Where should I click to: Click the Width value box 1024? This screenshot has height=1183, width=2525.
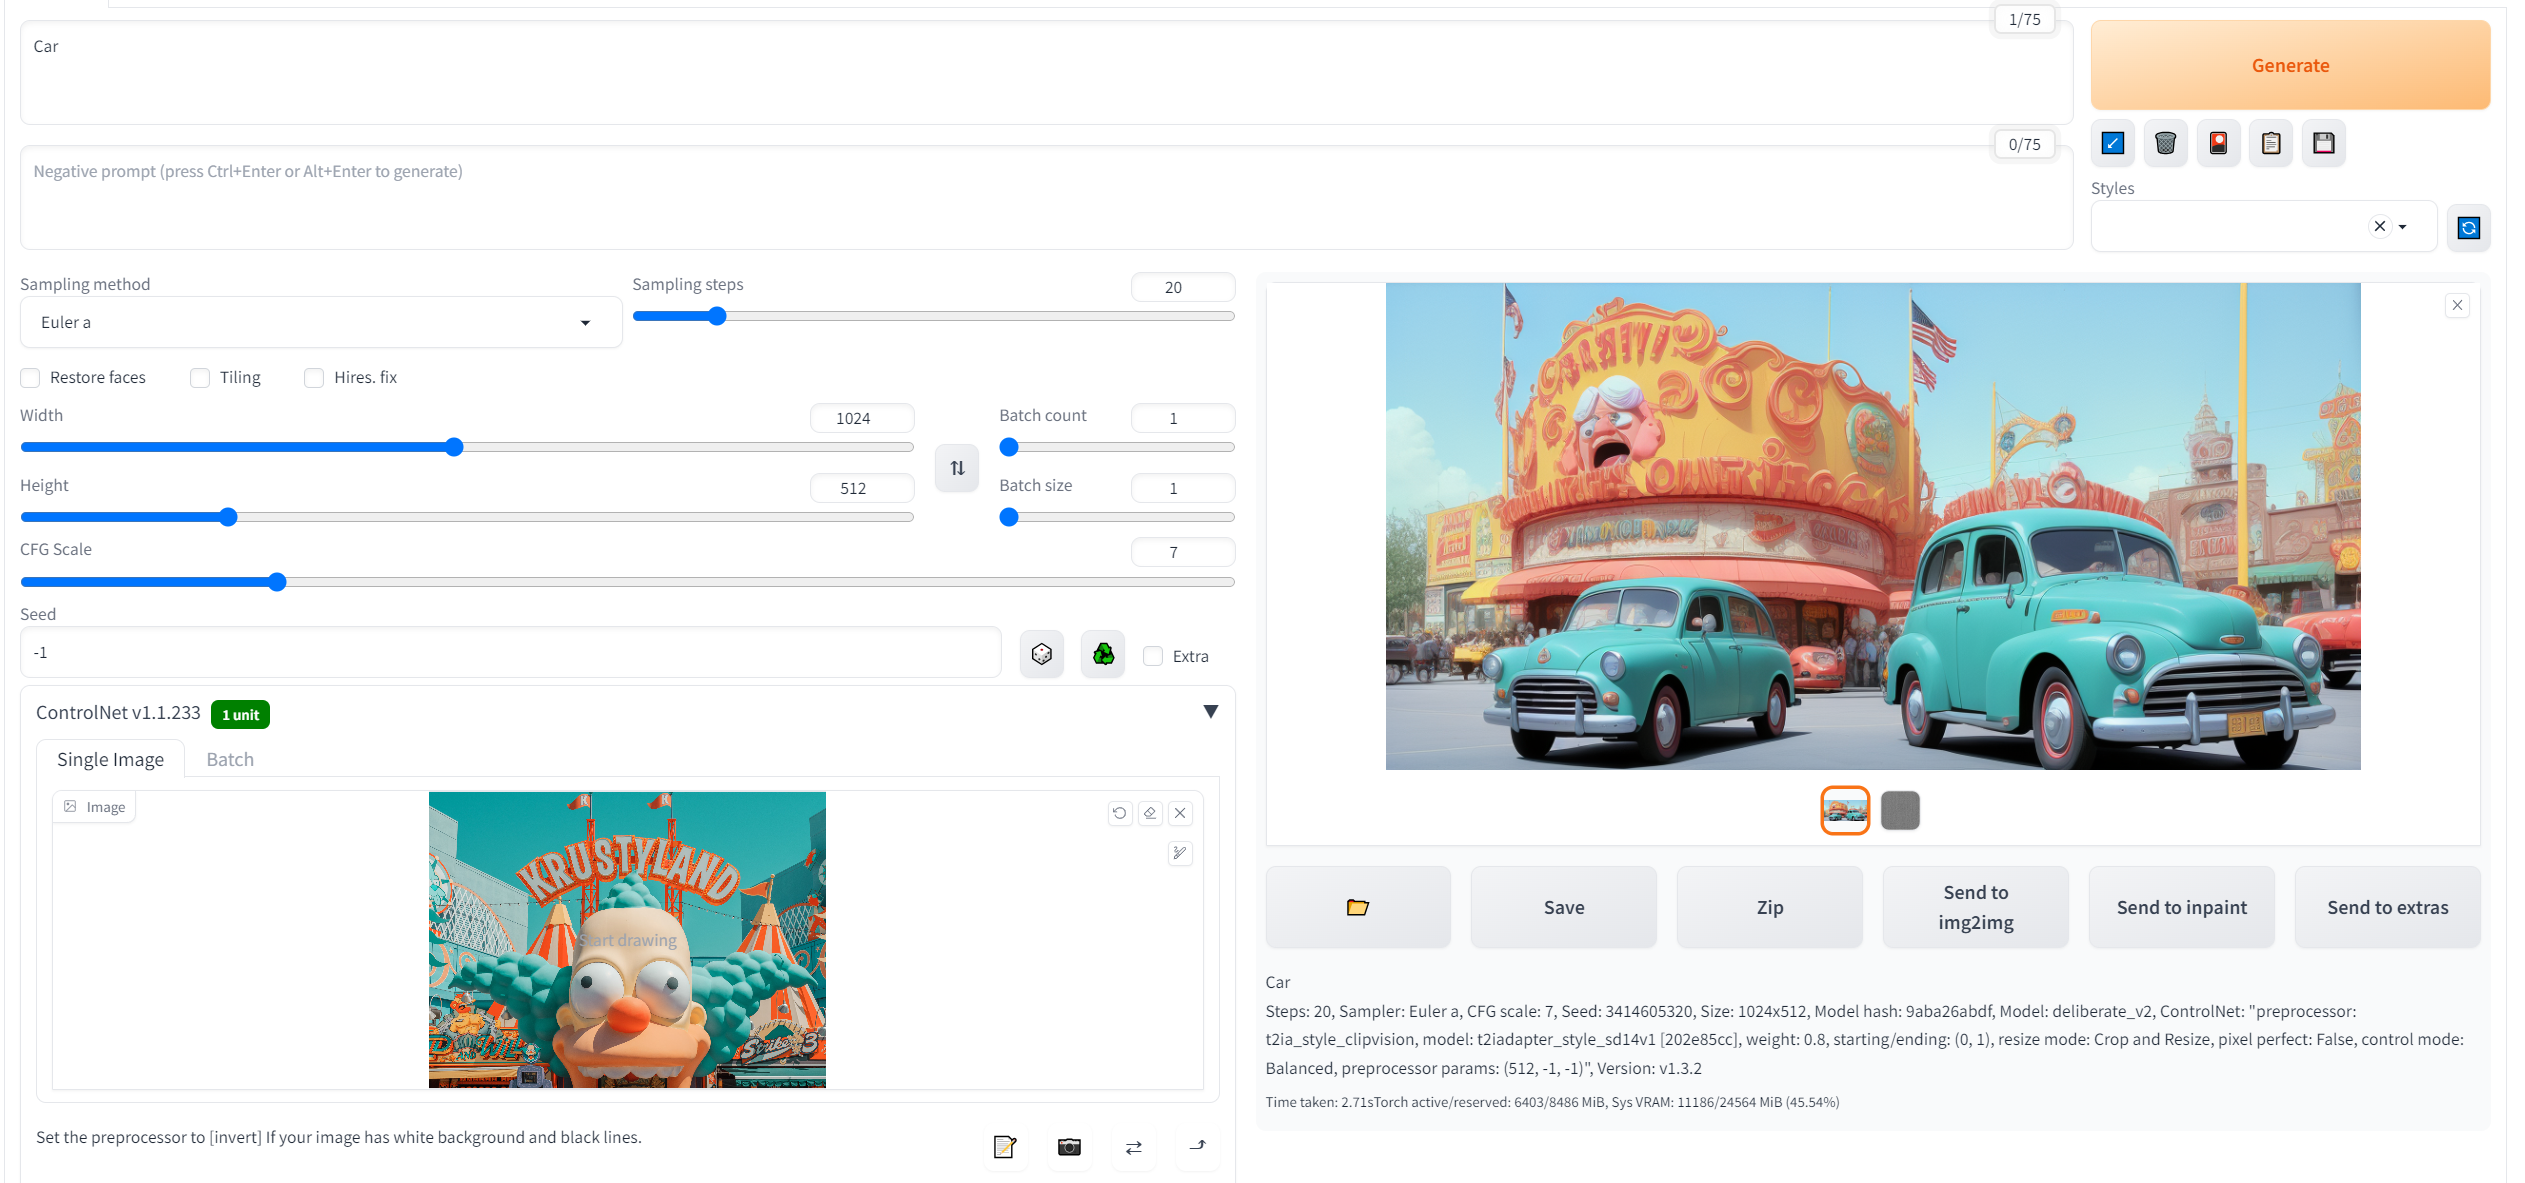click(x=862, y=418)
